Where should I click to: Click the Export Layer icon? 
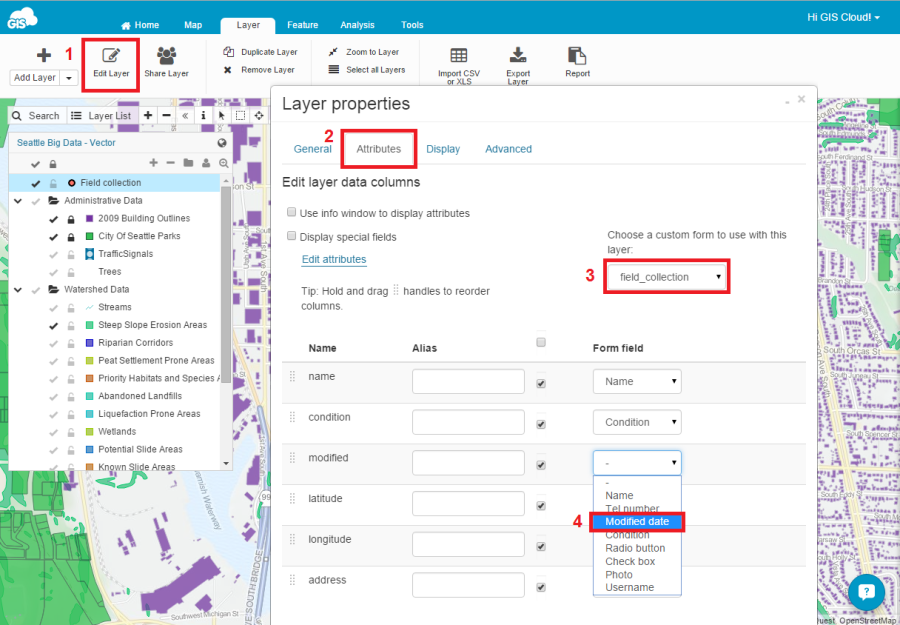[518, 56]
